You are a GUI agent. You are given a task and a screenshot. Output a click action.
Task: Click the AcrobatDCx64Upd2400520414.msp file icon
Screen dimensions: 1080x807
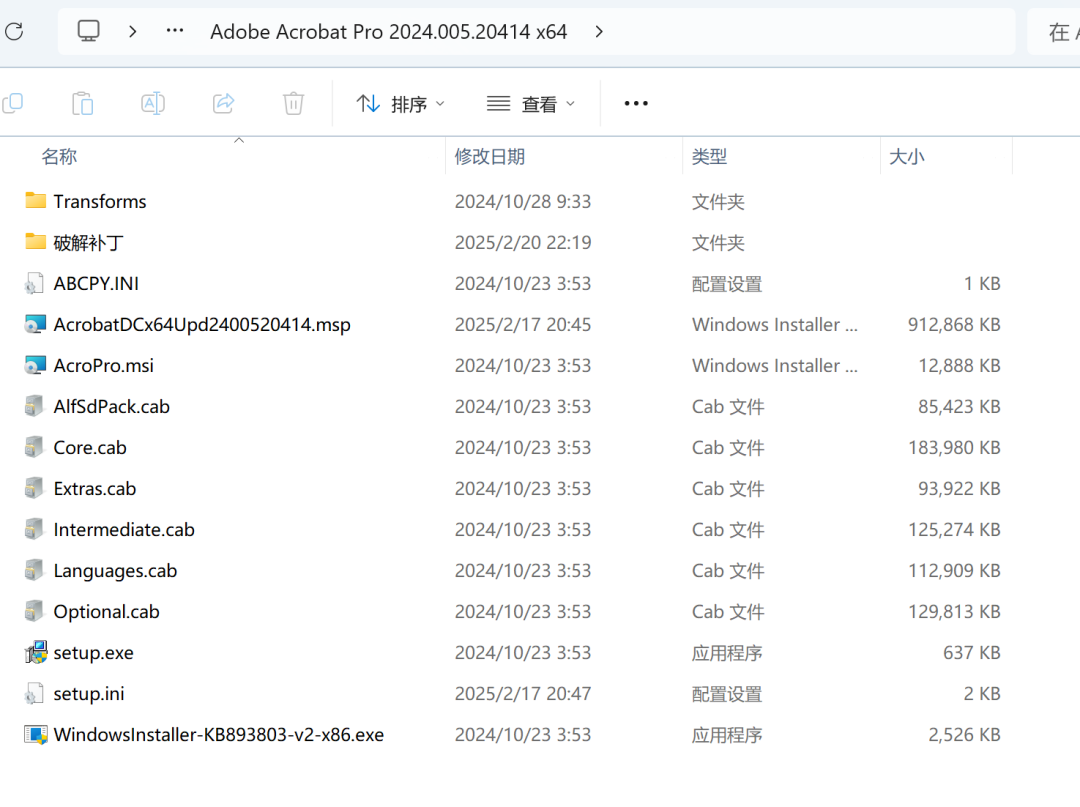pos(35,324)
